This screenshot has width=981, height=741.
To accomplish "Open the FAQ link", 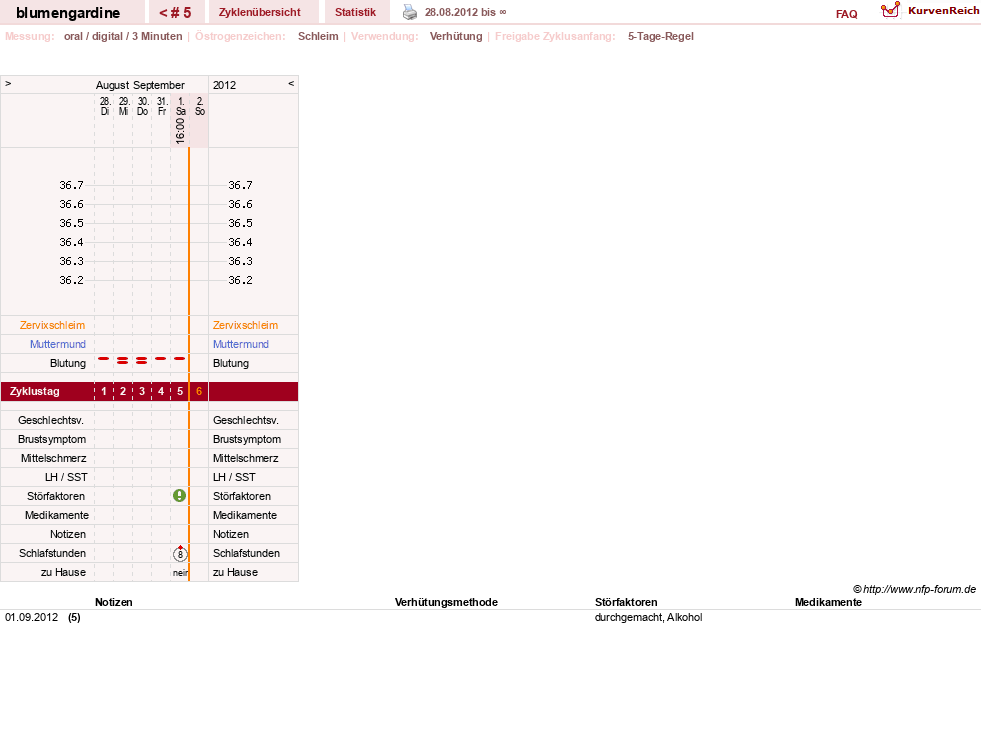I will 846,14.
